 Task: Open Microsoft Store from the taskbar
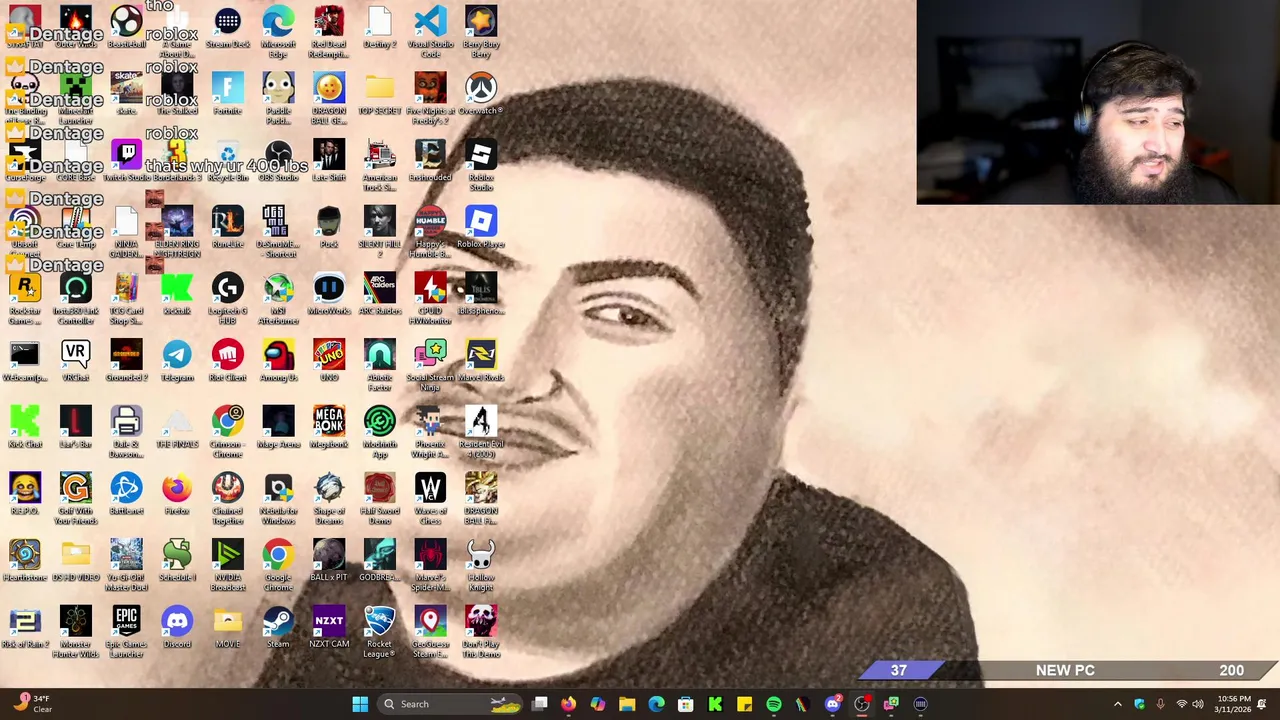point(686,704)
